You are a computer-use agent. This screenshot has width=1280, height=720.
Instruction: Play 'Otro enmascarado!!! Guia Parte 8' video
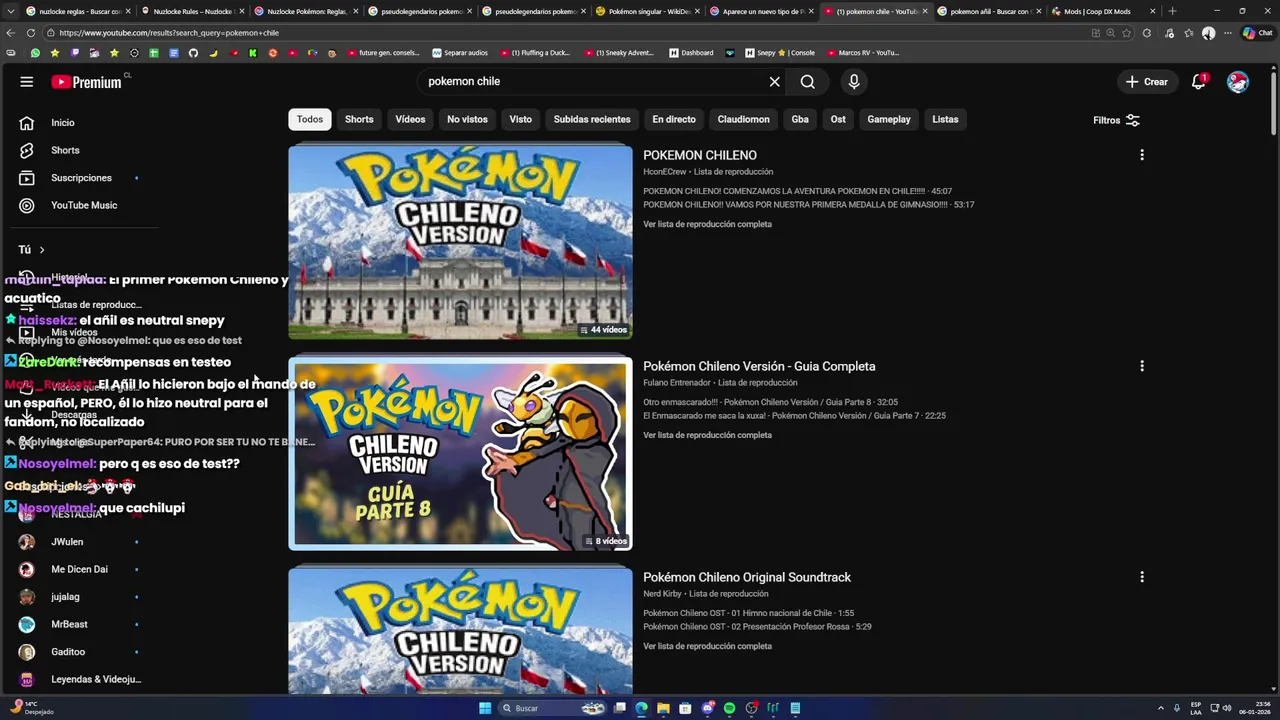[770, 402]
